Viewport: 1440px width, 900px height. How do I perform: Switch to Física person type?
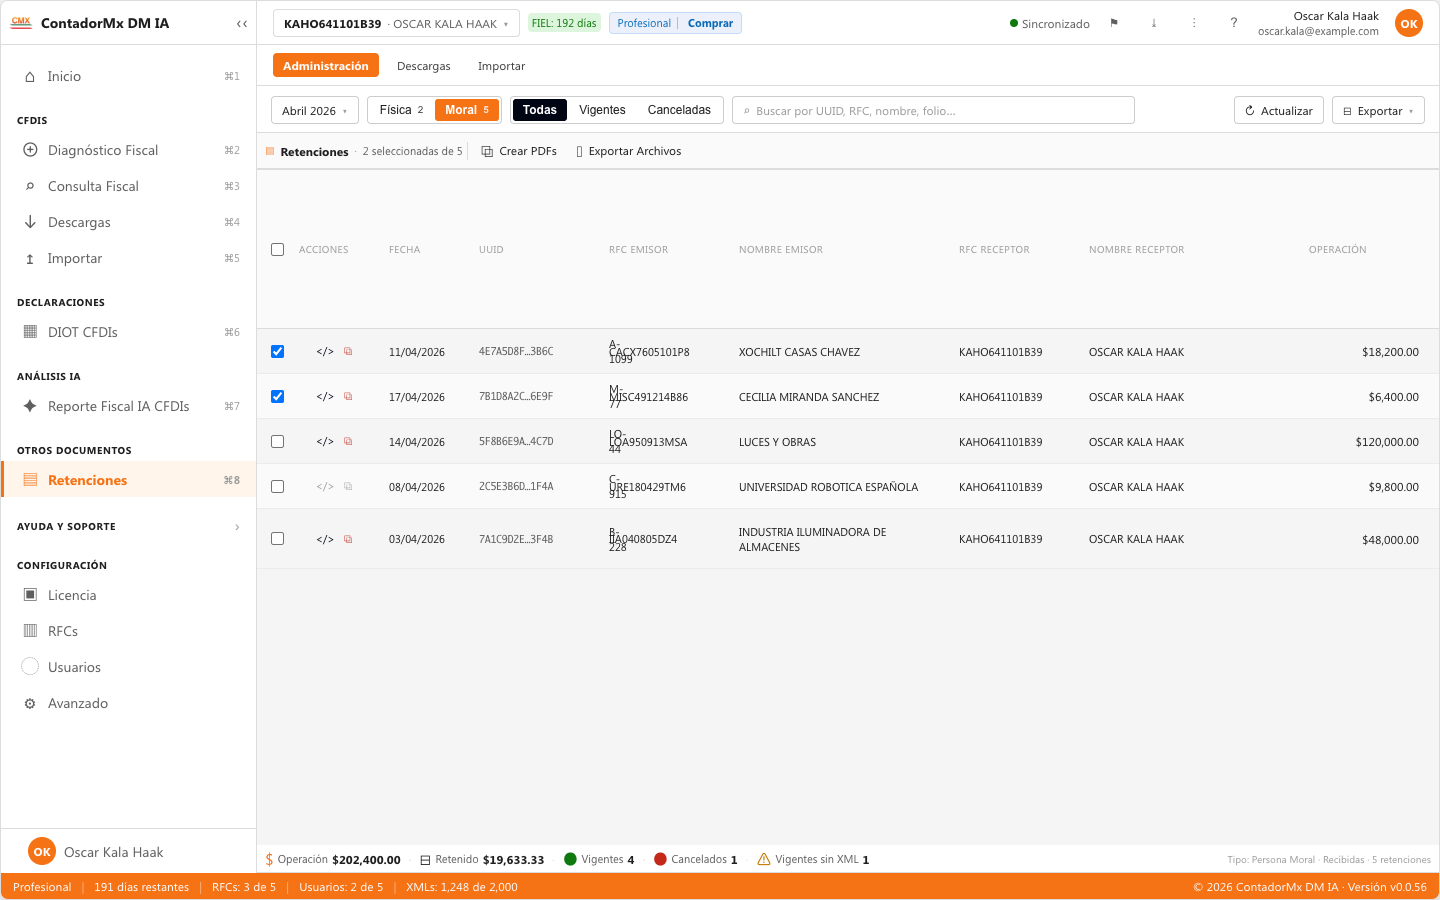(401, 110)
